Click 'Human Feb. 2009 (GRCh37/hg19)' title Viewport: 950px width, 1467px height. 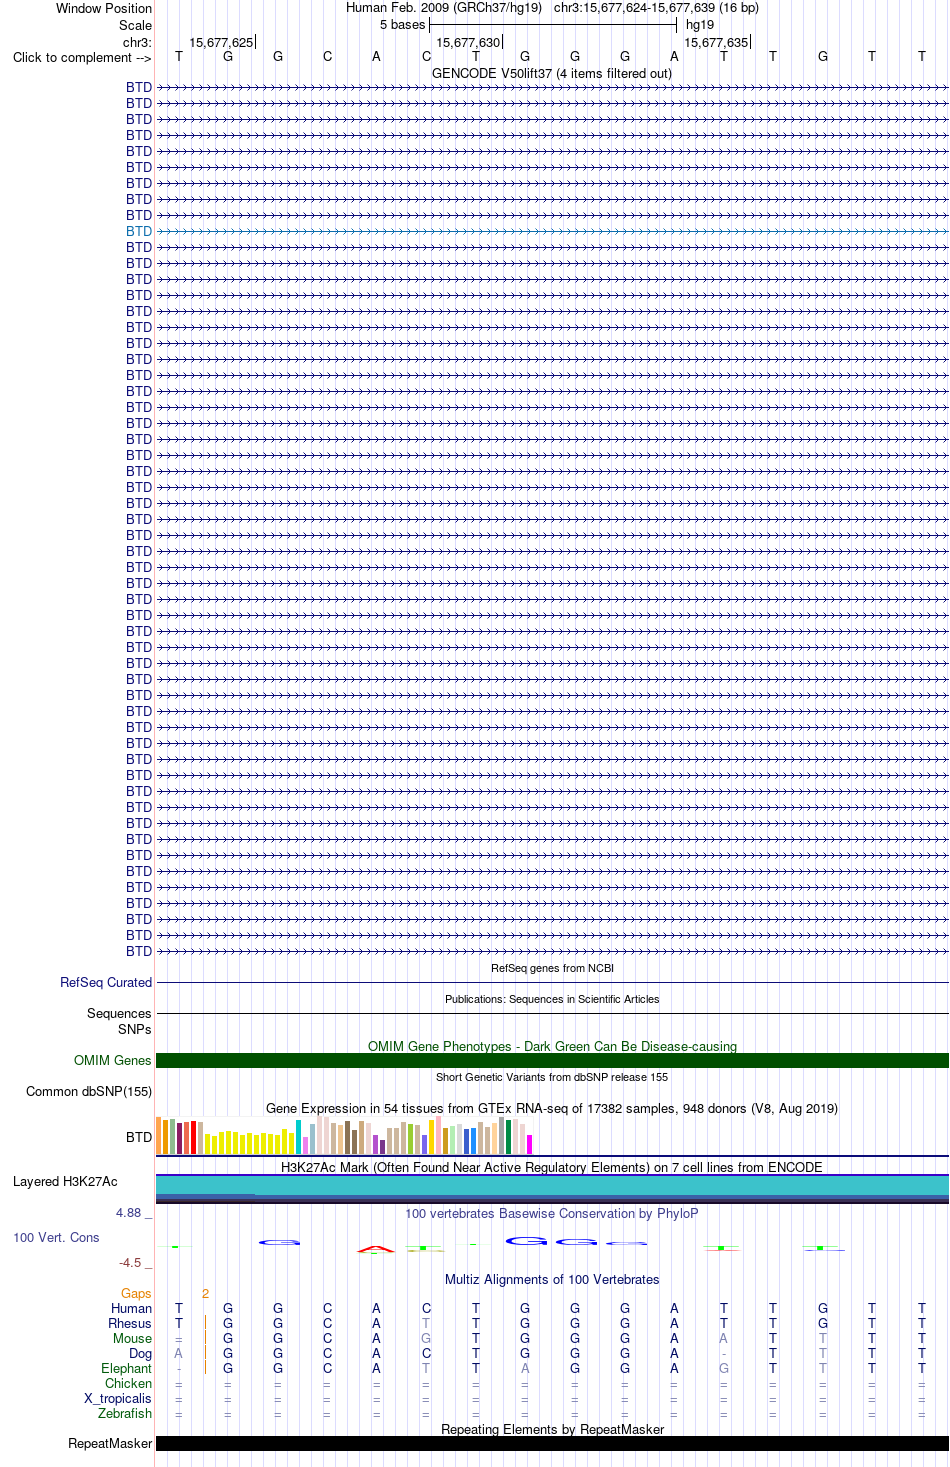click(x=444, y=8)
